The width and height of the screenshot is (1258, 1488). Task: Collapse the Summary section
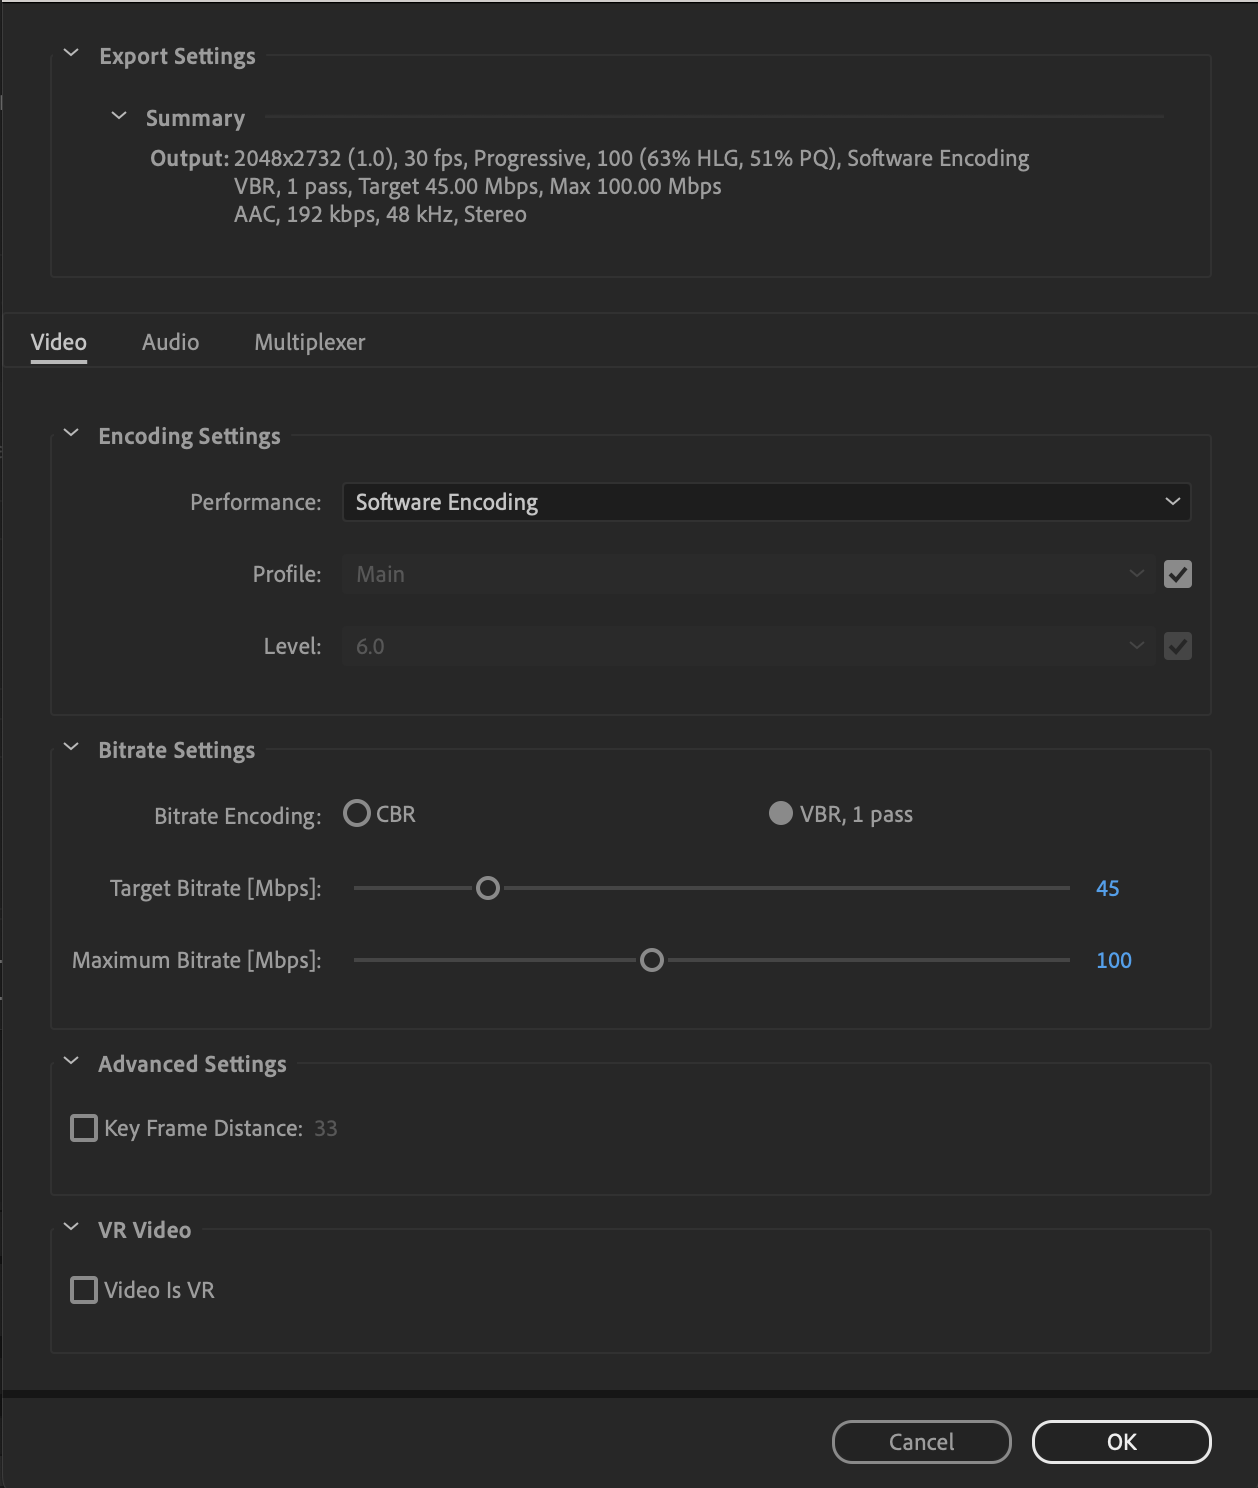pyautogui.click(x=119, y=114)
